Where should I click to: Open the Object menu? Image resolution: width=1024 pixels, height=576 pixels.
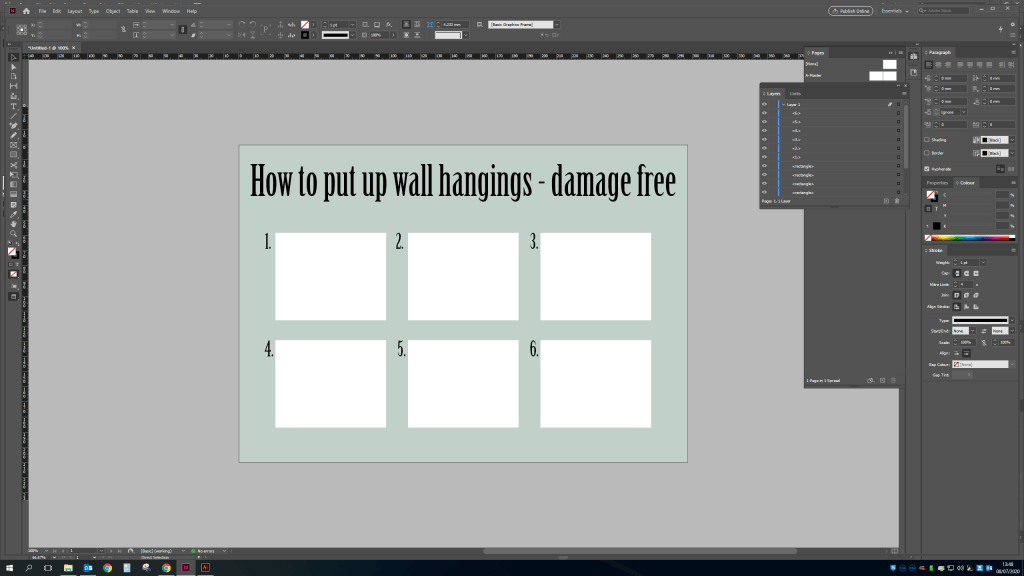pyautogui.click(x=113, y=11)
